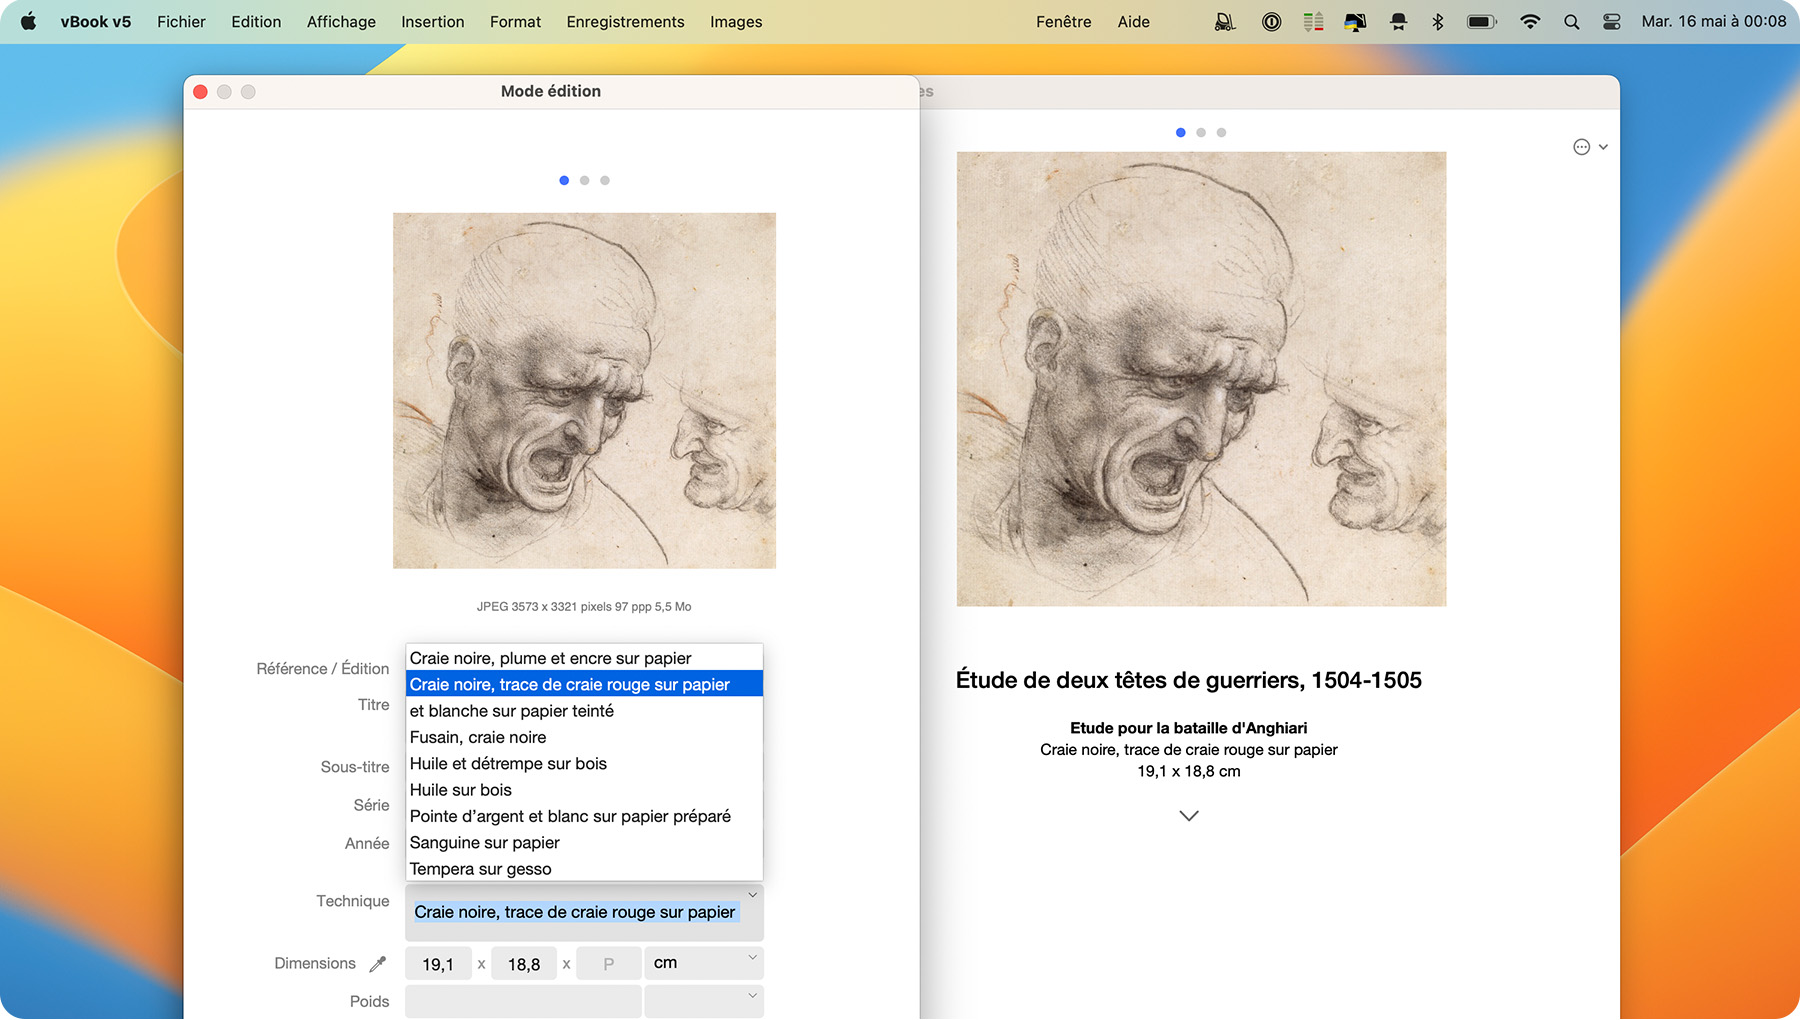The height and width of the screenshot is (1020, 1800).
Task: Click the circled number one menu bar icon
Action: [1271, 22]
